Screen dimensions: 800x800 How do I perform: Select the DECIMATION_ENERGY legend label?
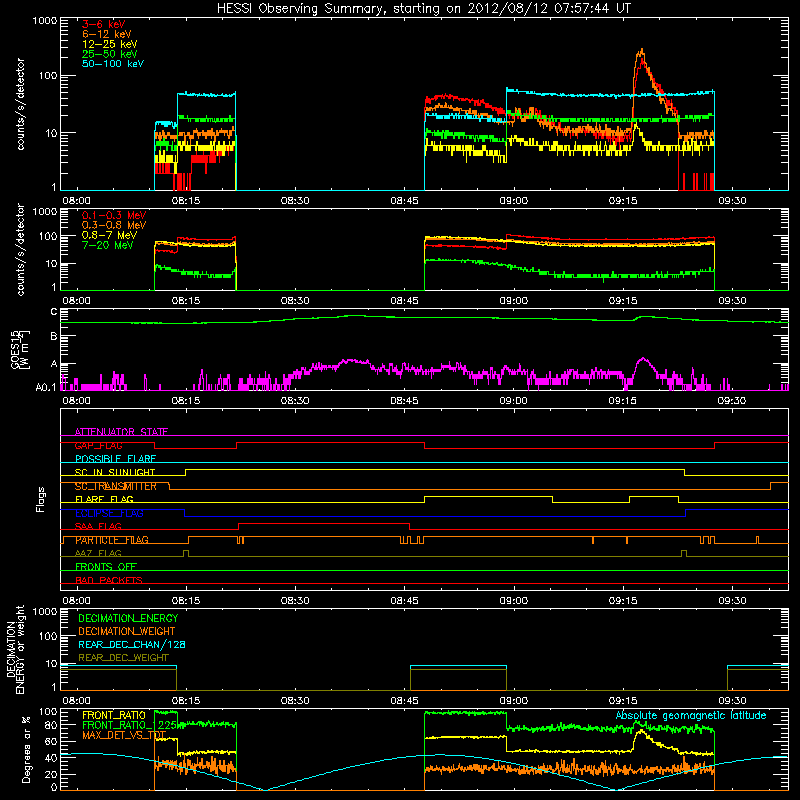pos(128,618)
